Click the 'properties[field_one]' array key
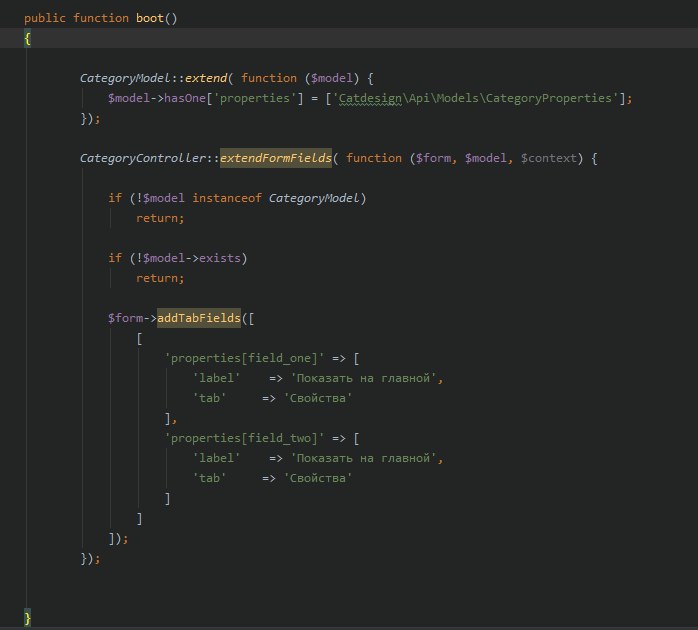Viewport: 698px width, 630px height. coord(244,358)
